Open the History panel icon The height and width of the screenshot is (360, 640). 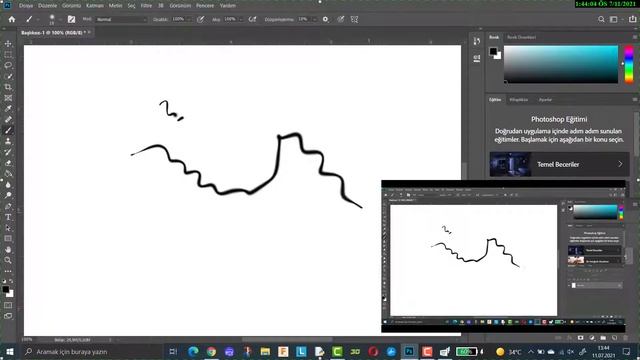coord(477,41)
